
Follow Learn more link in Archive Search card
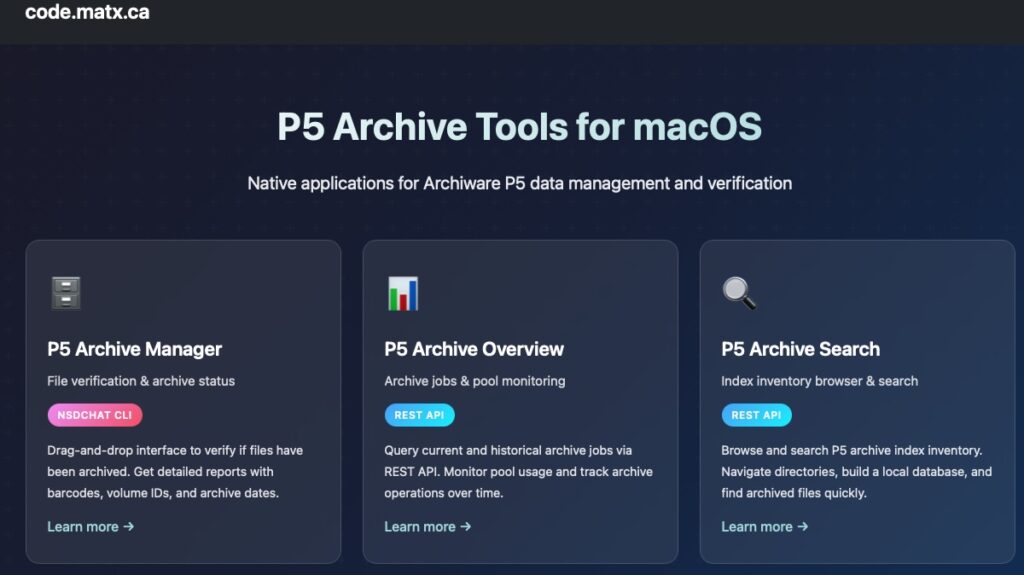764,527
